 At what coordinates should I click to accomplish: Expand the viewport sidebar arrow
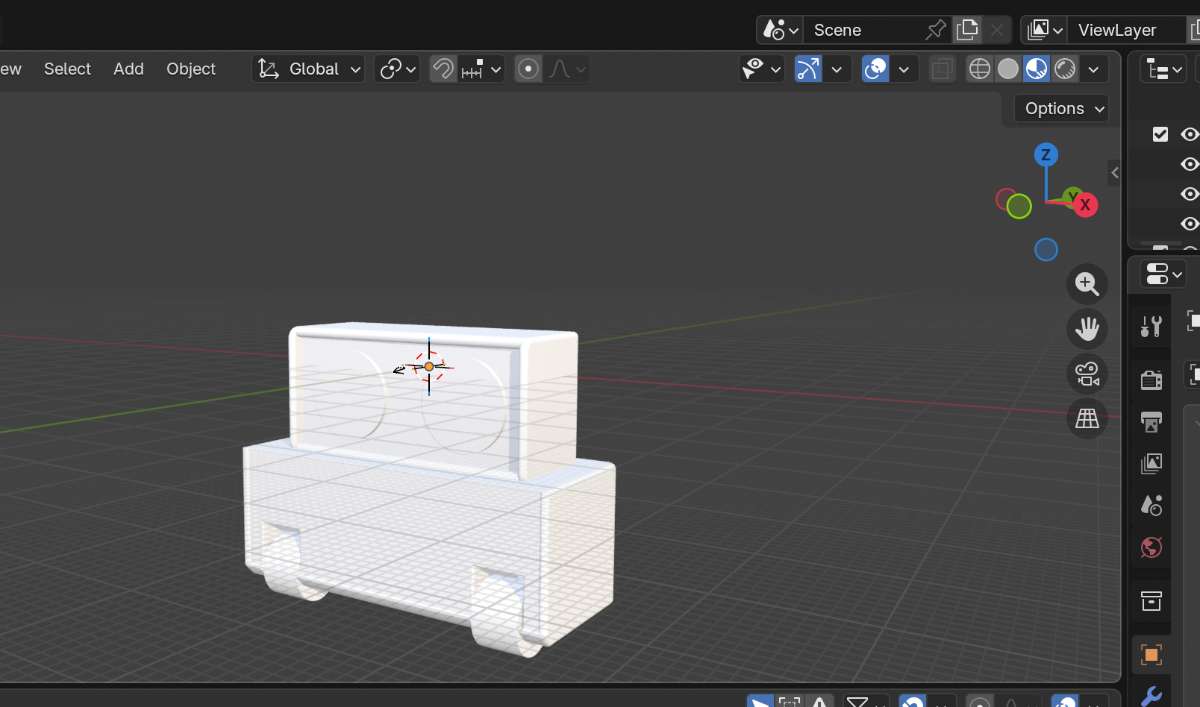(x=1114, y=173)
